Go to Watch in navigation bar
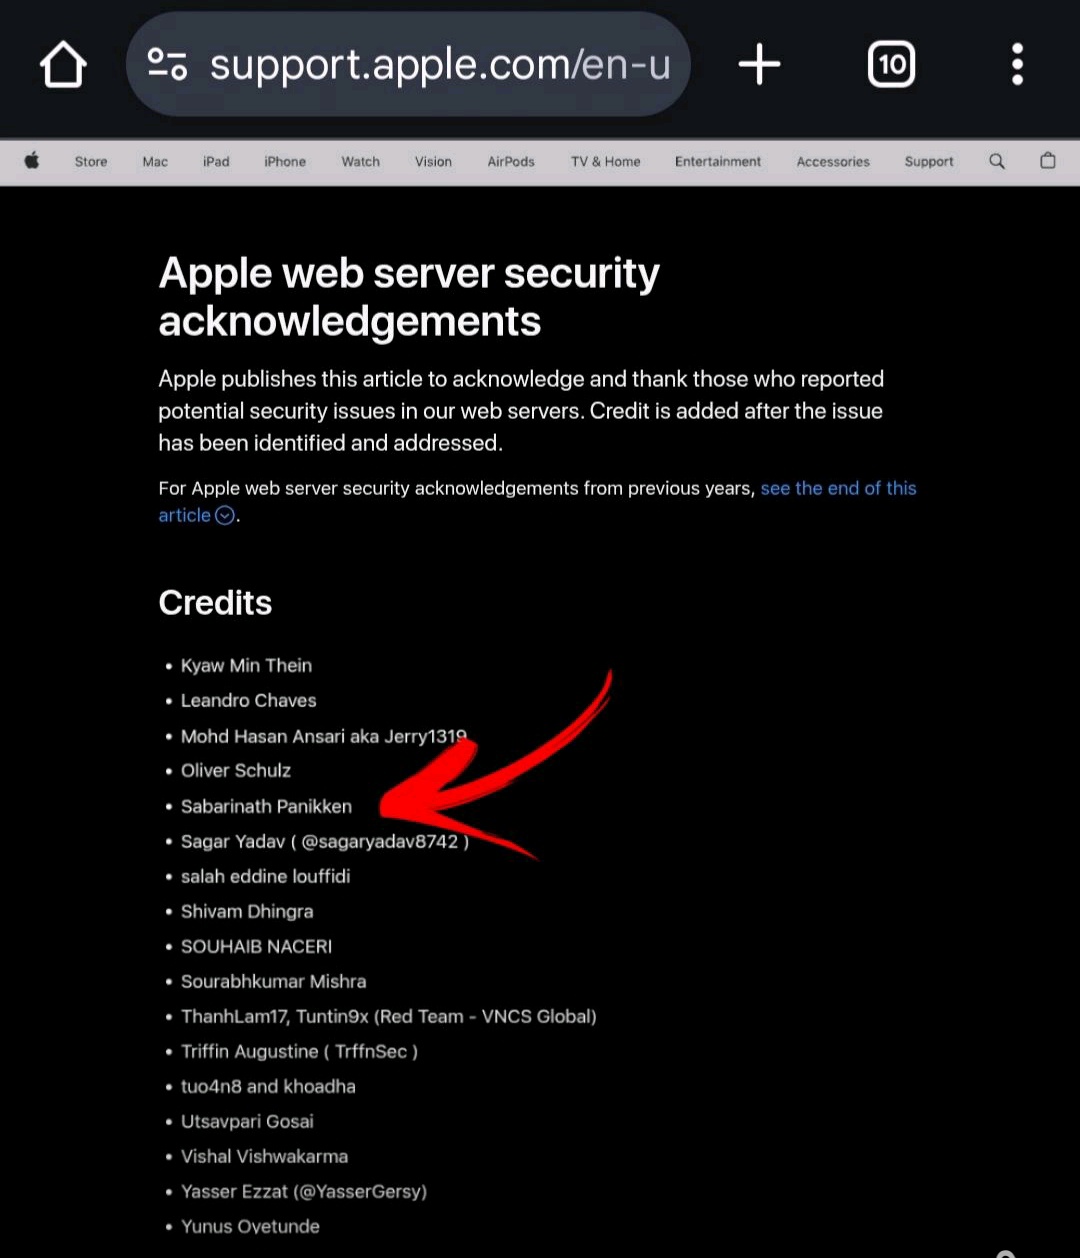This screenshot has width=1080, height=1258. [360, 162]
